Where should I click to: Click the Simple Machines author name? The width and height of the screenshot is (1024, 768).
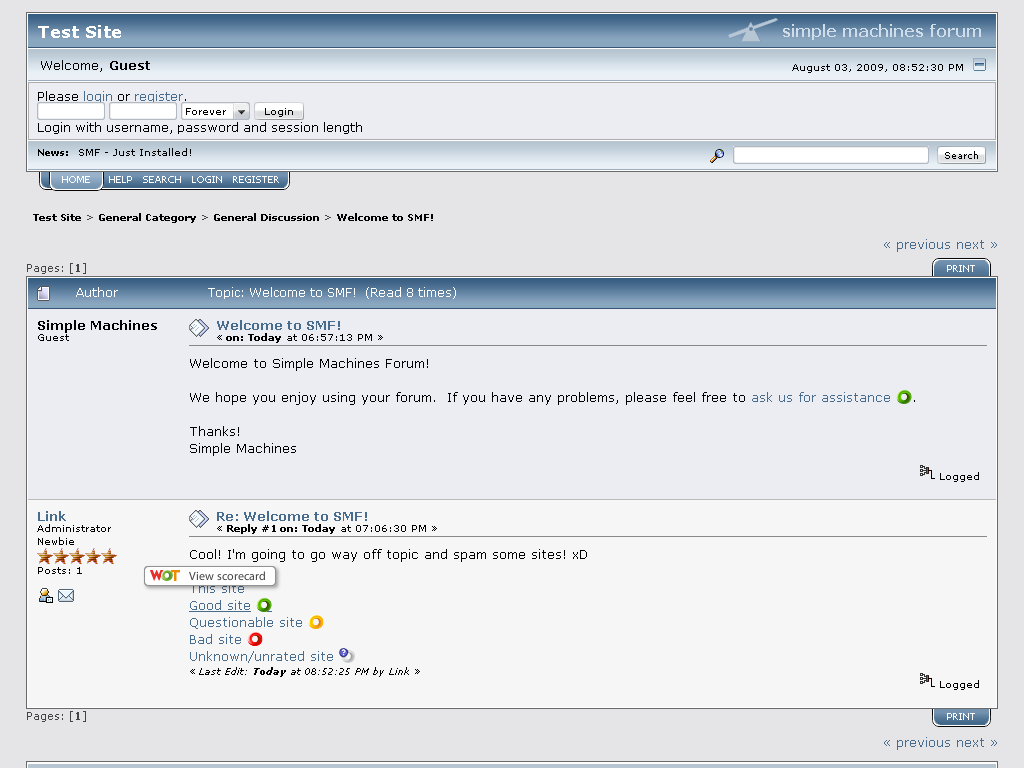[x=97, y=325]
